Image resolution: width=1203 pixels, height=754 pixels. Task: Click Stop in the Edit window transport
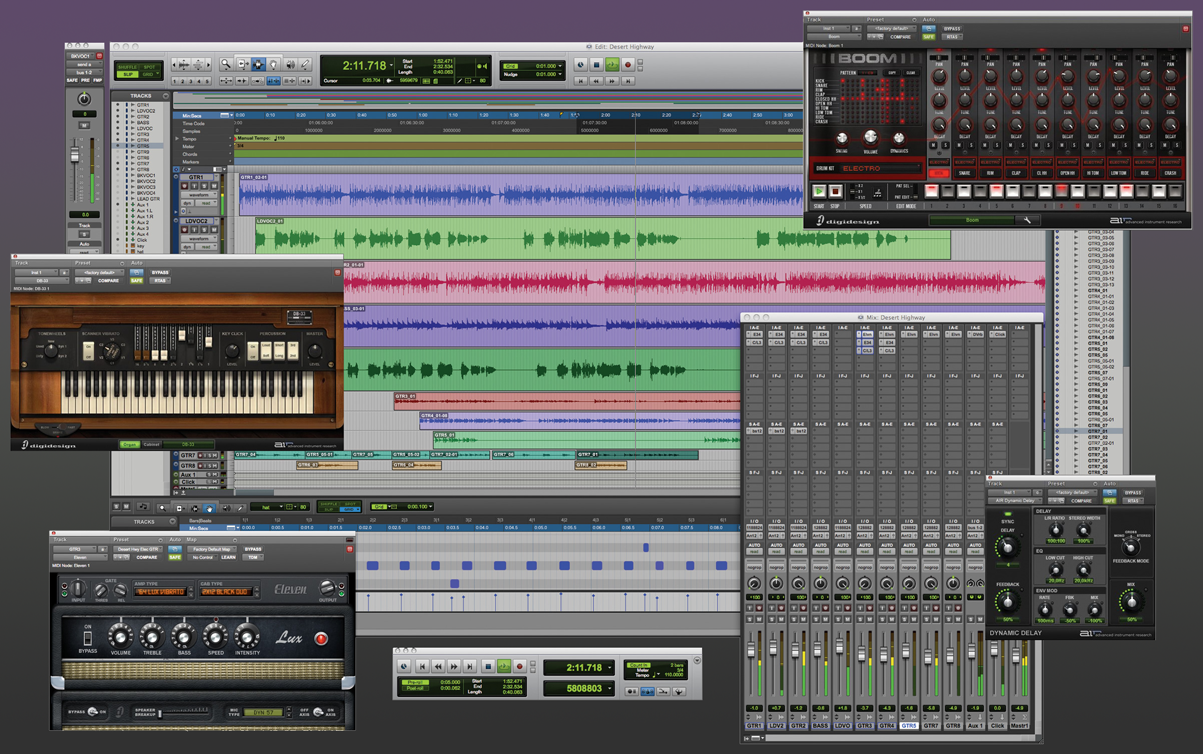[596, 65]
